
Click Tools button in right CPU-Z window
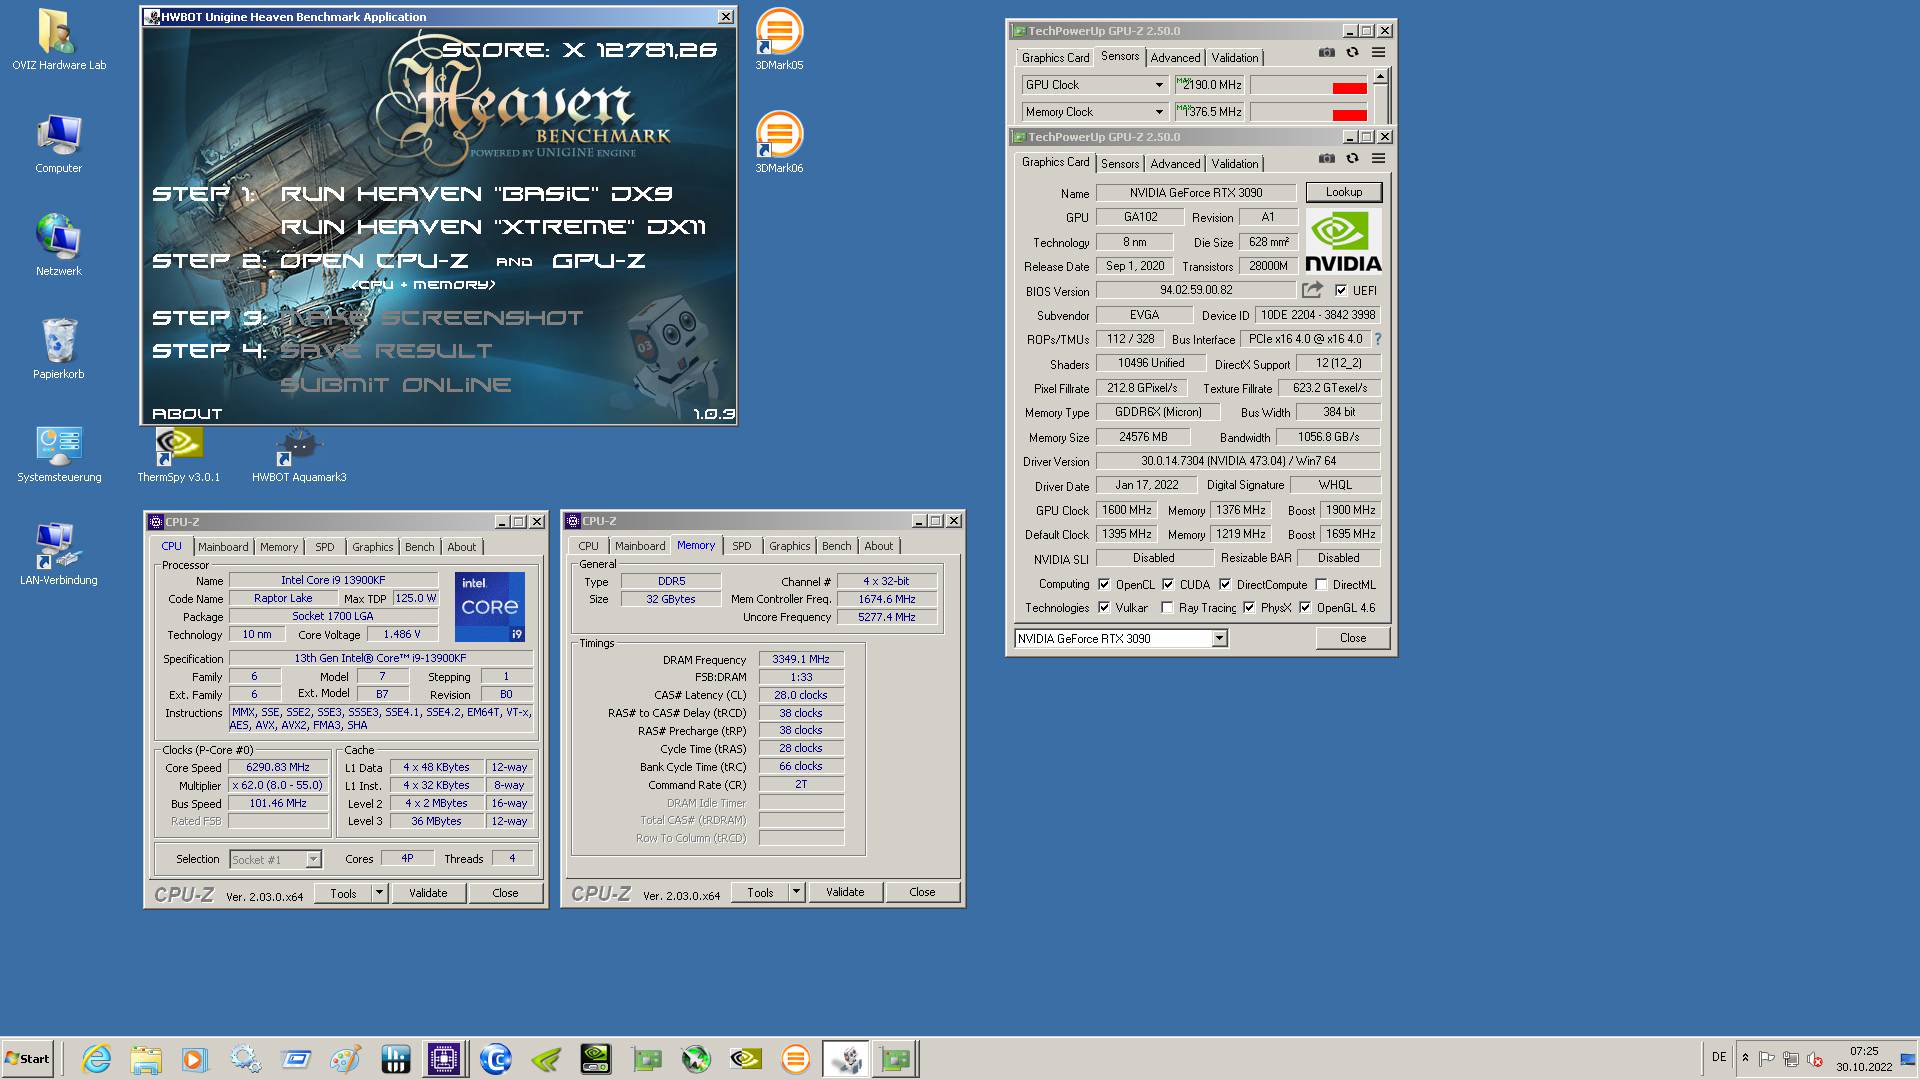click(760, 892)
